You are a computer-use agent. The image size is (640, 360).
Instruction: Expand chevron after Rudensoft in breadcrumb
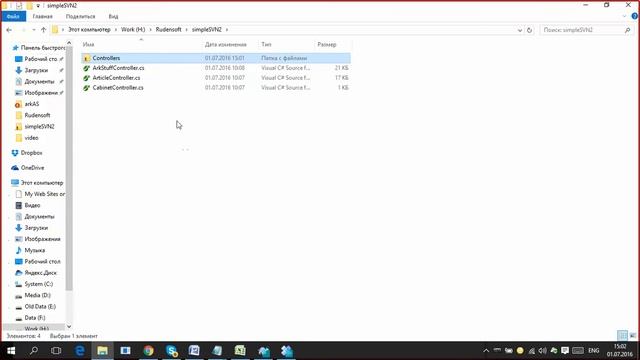(187, 30)
